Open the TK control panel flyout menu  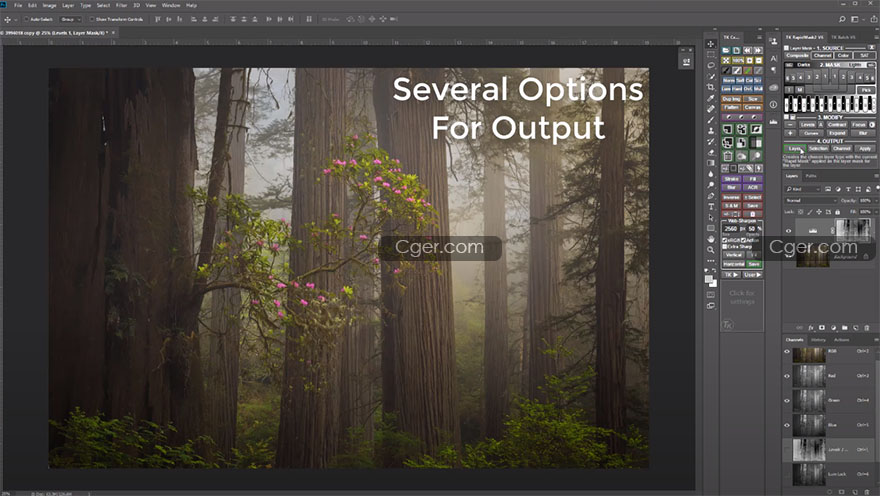click(x=759, y=37)
